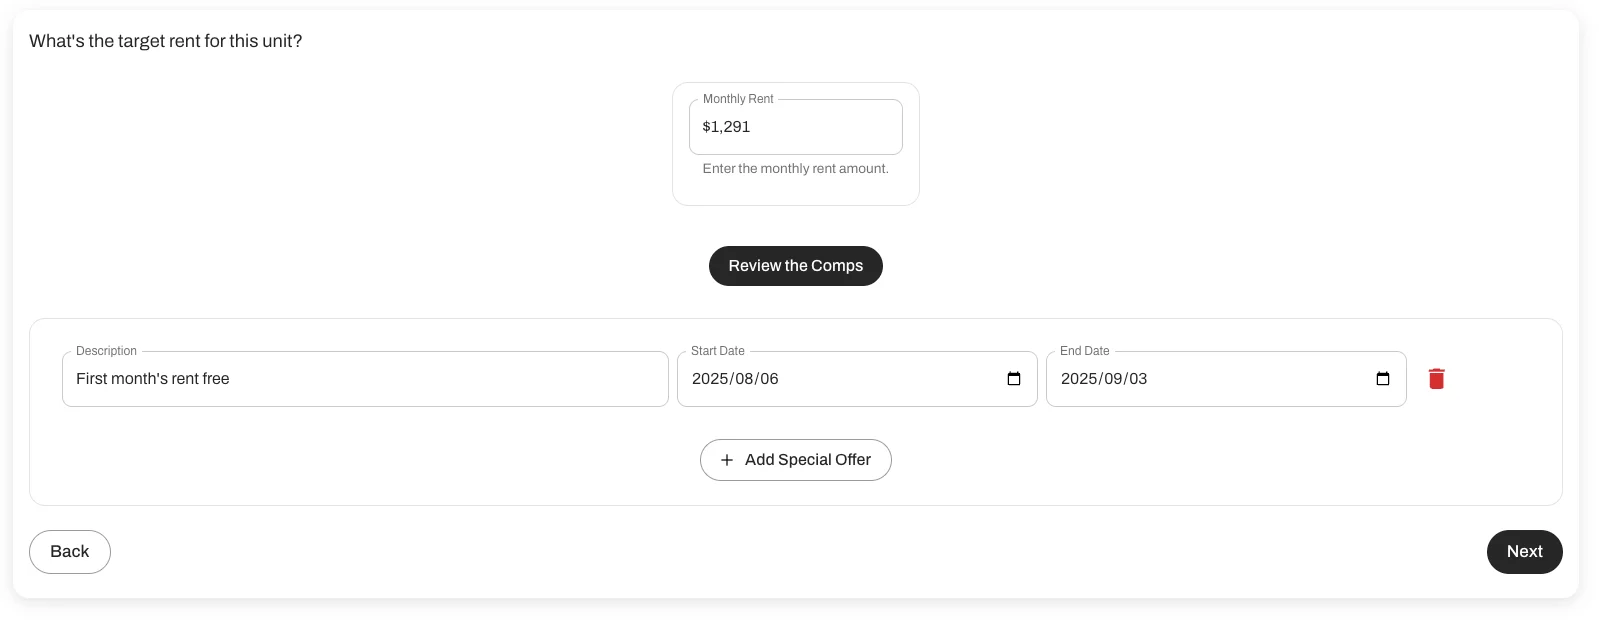
Task: Click the Start Date value 2025/08/06
Action: pos(737,379)
